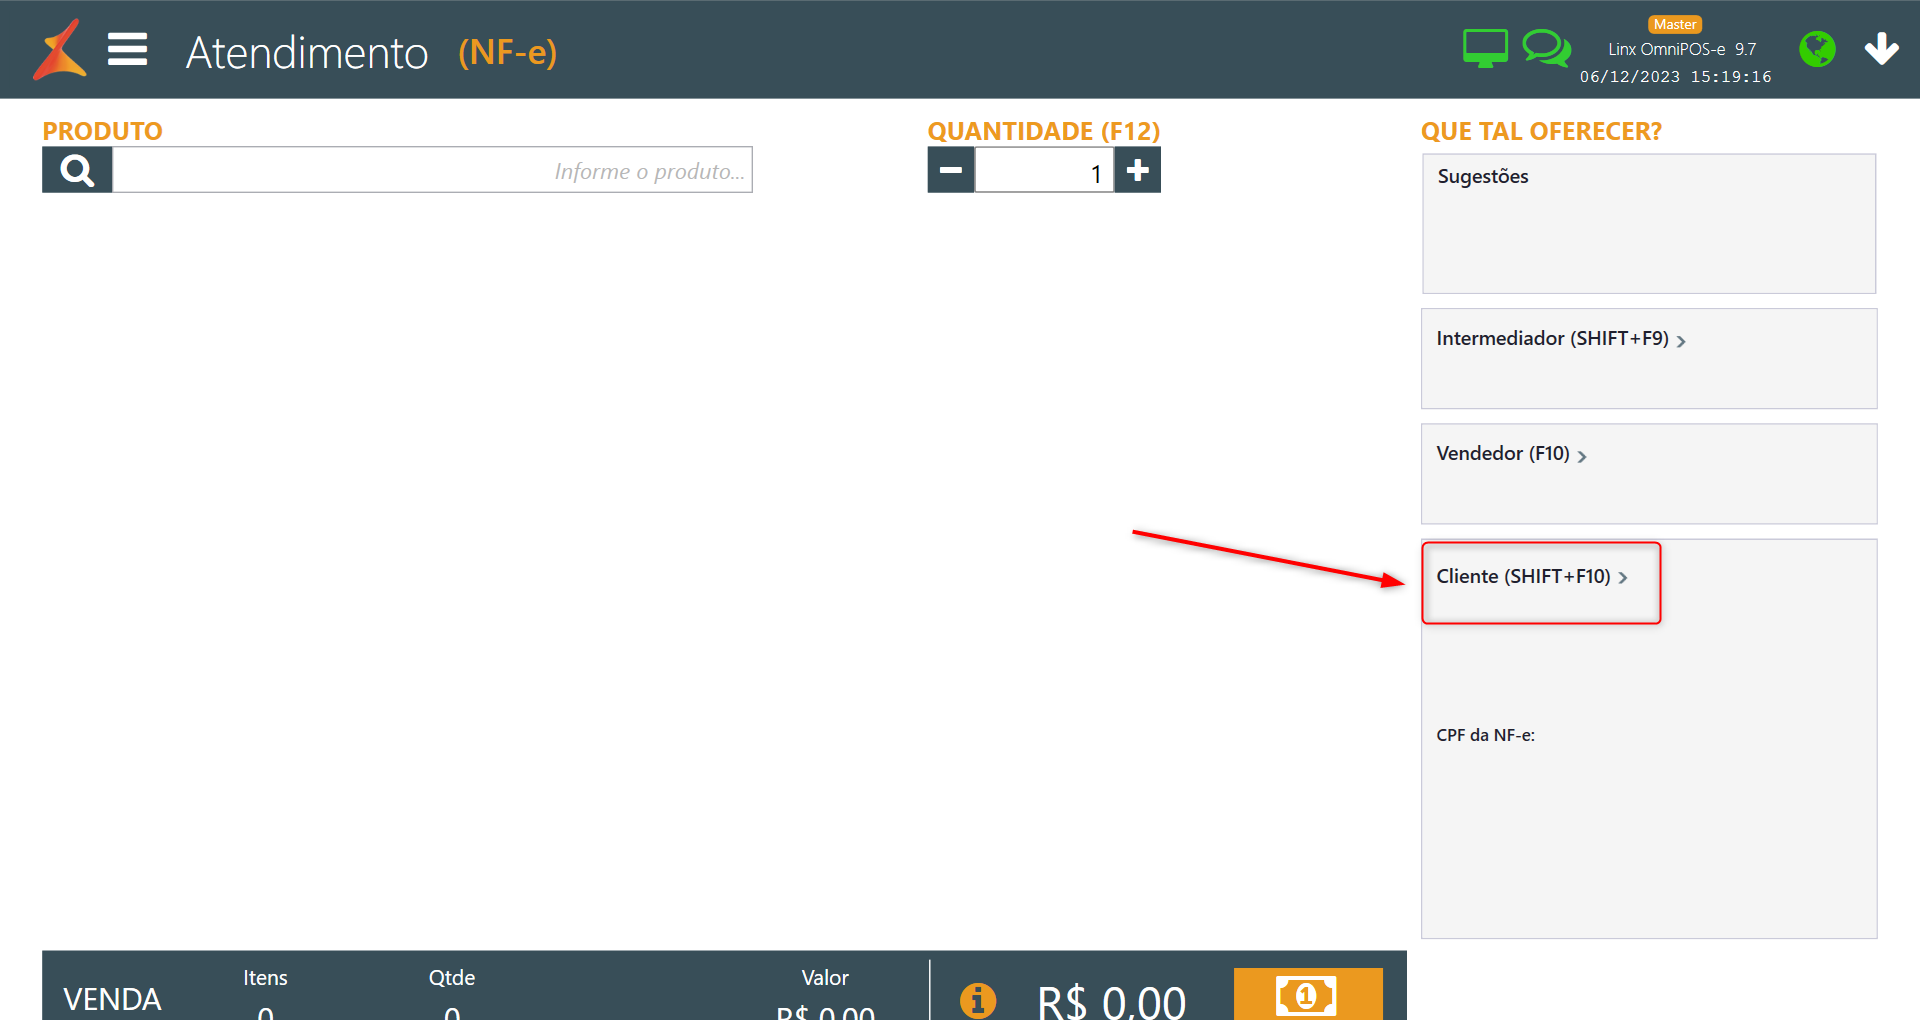The width and height of the screenshot is (1920, 1020).
Task: Click the Itens column header
Action: 265,978
